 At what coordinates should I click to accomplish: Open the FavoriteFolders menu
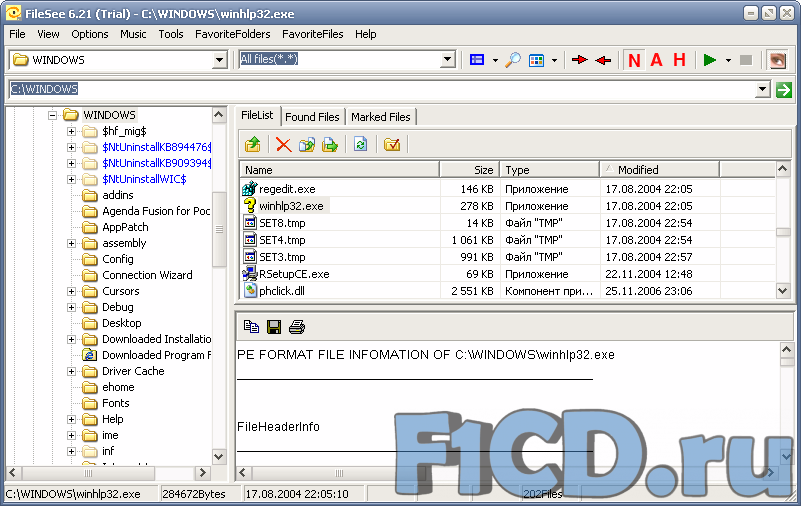[232, 34]
